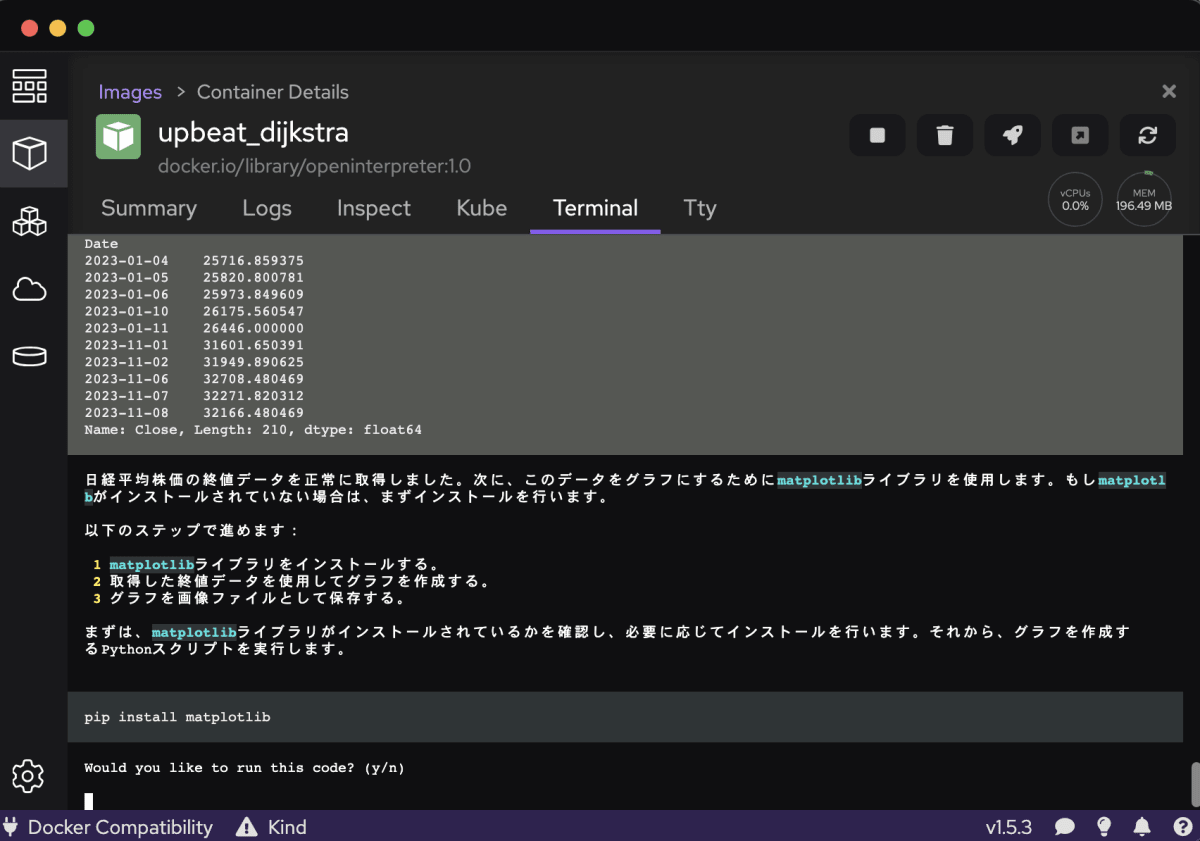Image resolution: width=1200 pixels, height=841 pixels.
Task: Deploy container to Kubernetes rocket icon
Action: [1013, 135]
